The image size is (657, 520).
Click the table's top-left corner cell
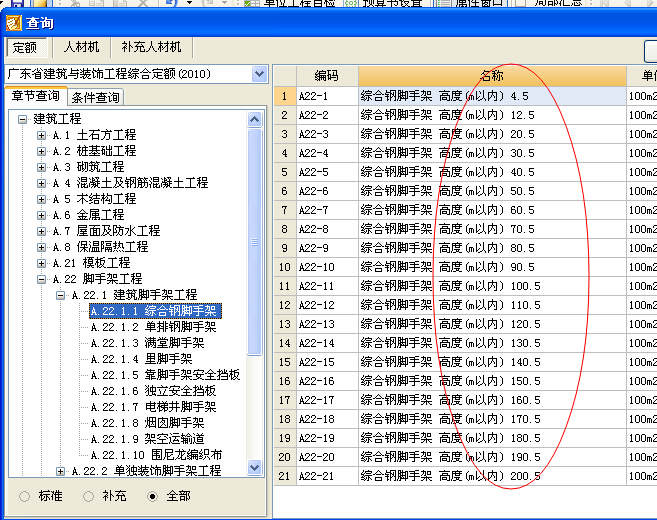pyautogui.click(x=285, y=76)
